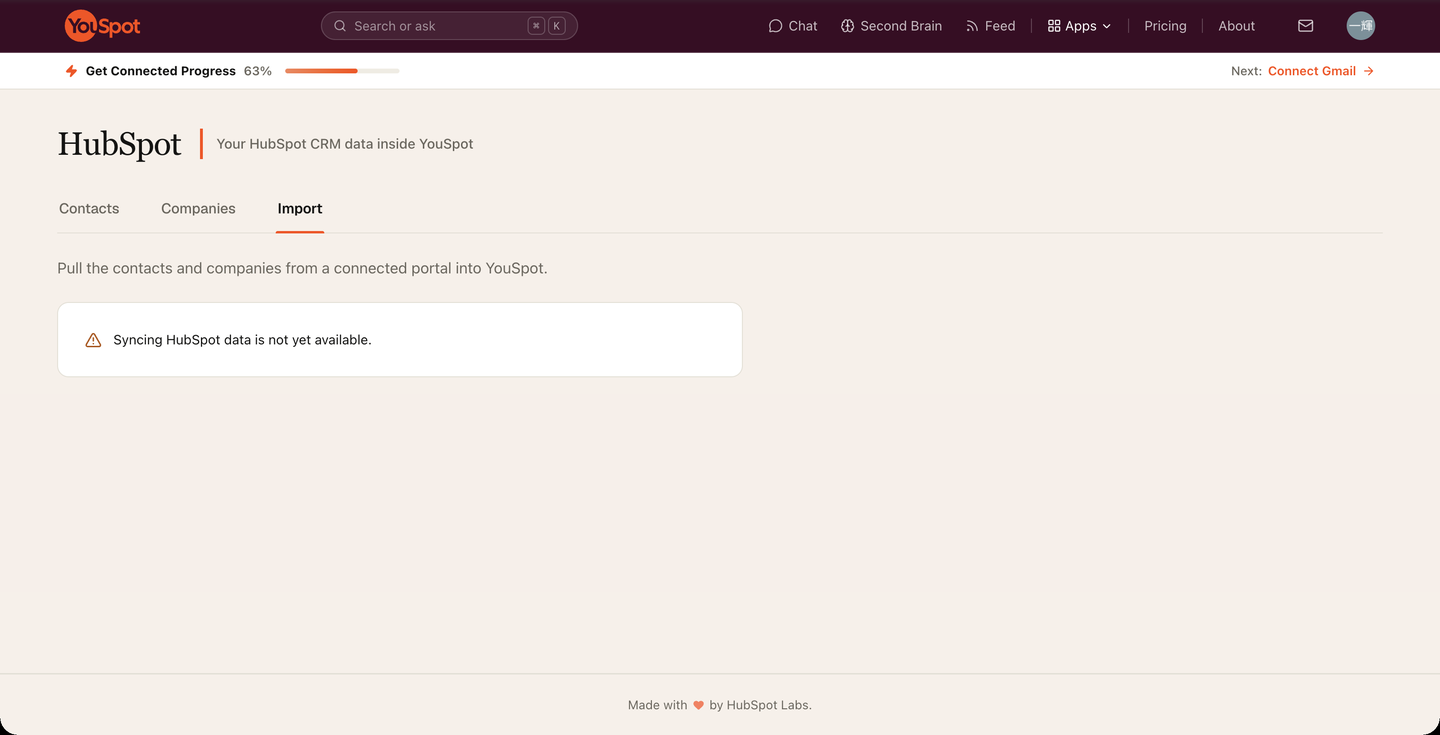Screen dimensions: 1440x735
Task: Click the Chat speech bubble icon
Action: point(775,26)
